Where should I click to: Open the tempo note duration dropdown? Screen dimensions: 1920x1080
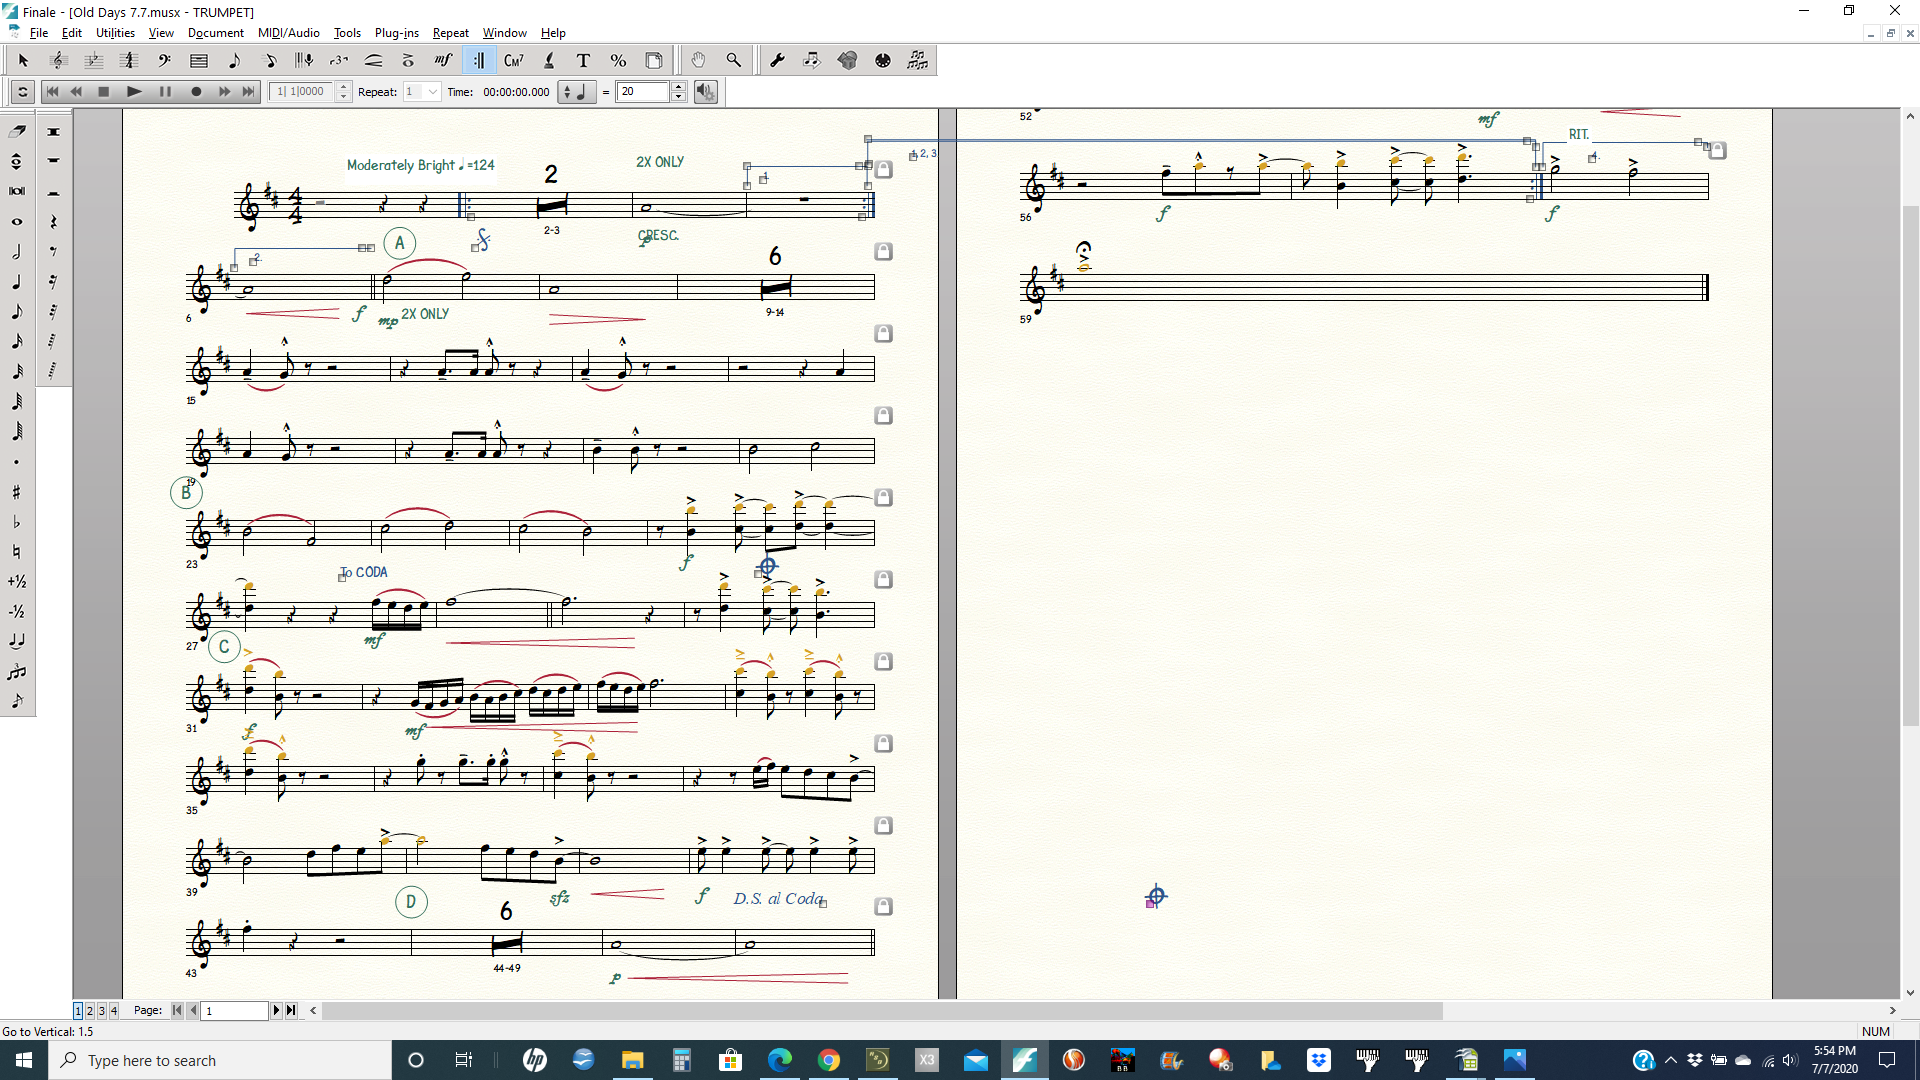click(x=577, y=92)
